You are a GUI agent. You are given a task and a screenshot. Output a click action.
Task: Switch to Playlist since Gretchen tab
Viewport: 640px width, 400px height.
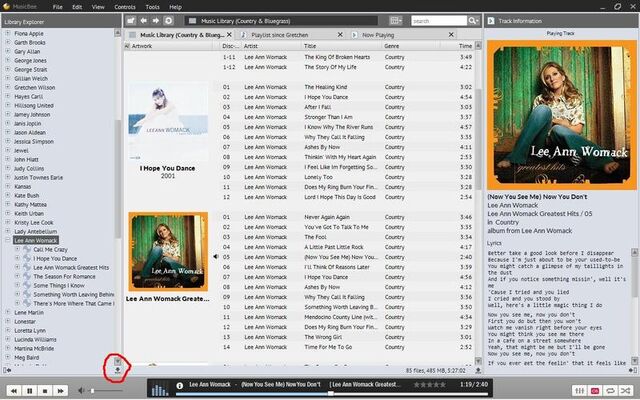pyautogui.click(x=280, y=35)
